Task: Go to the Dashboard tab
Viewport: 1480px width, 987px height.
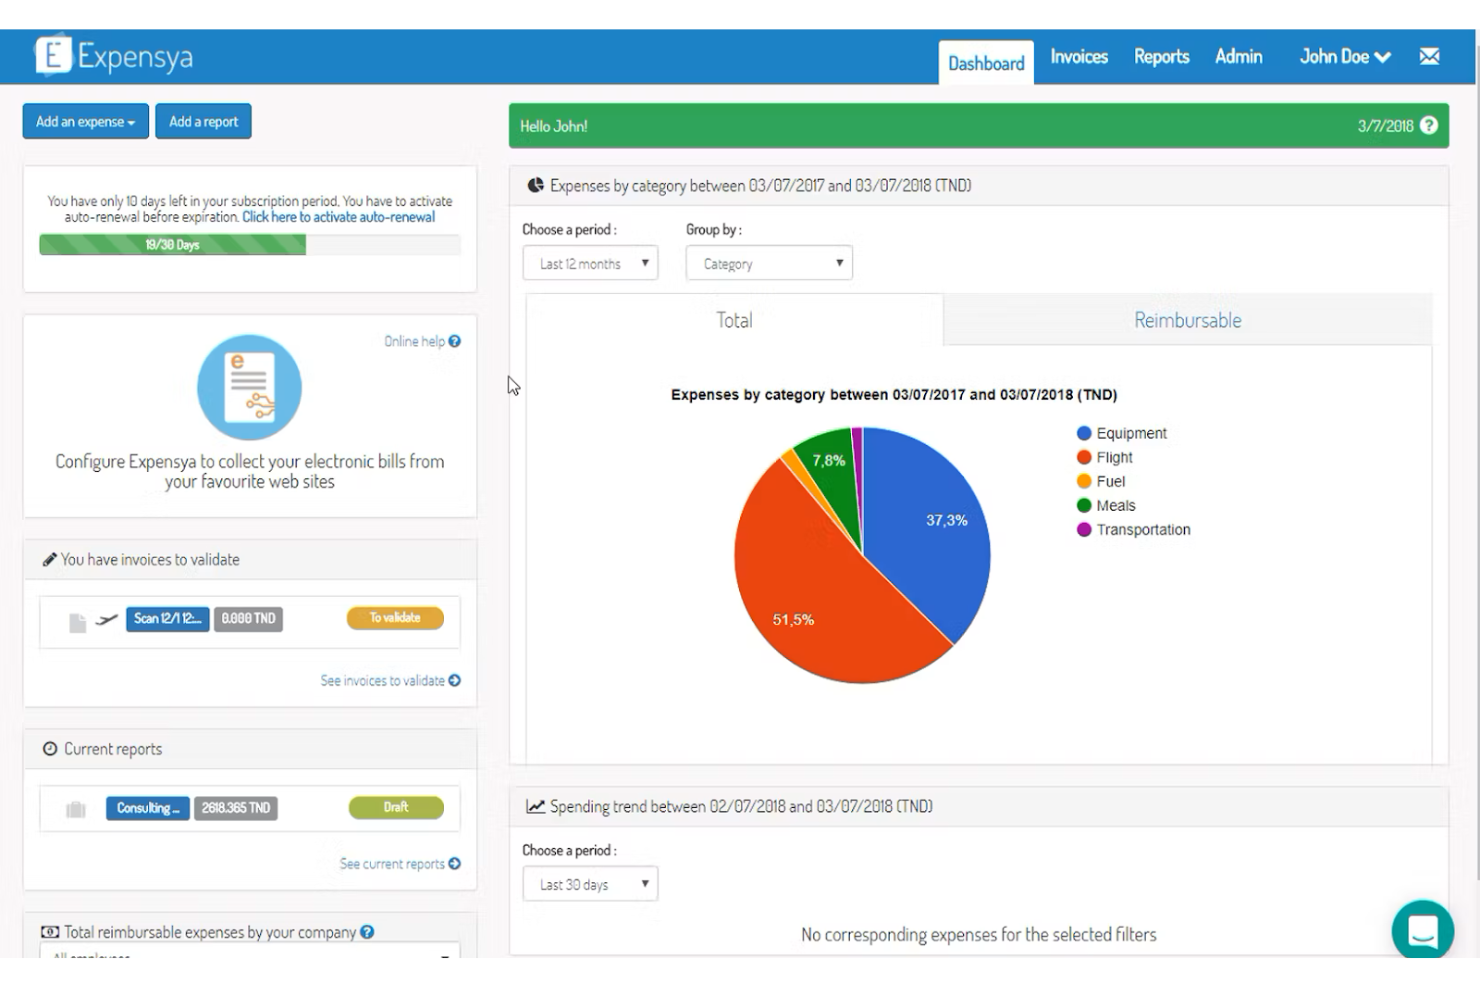Action: 986,63
